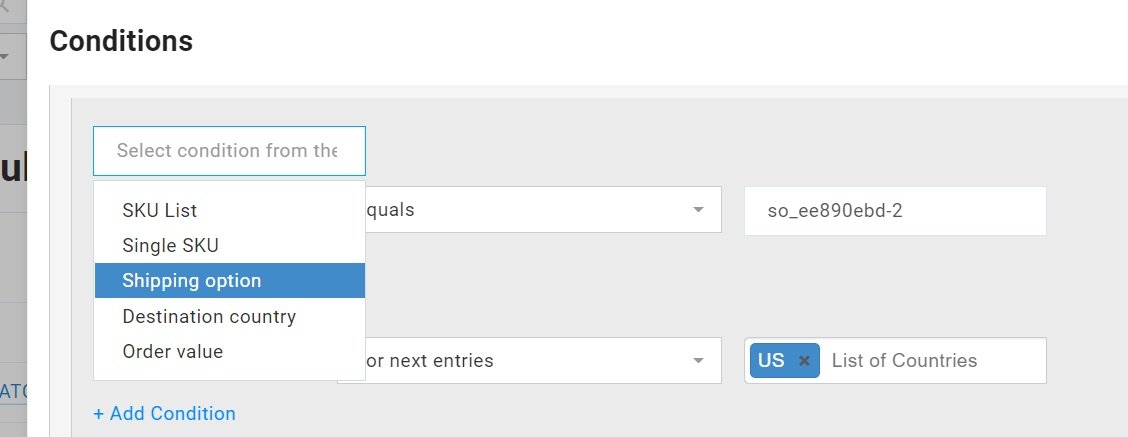The width and height of the screenshot is (1128, 437).
Task: Select the "Single SKU" condition option
Action: tap(170, 245)
